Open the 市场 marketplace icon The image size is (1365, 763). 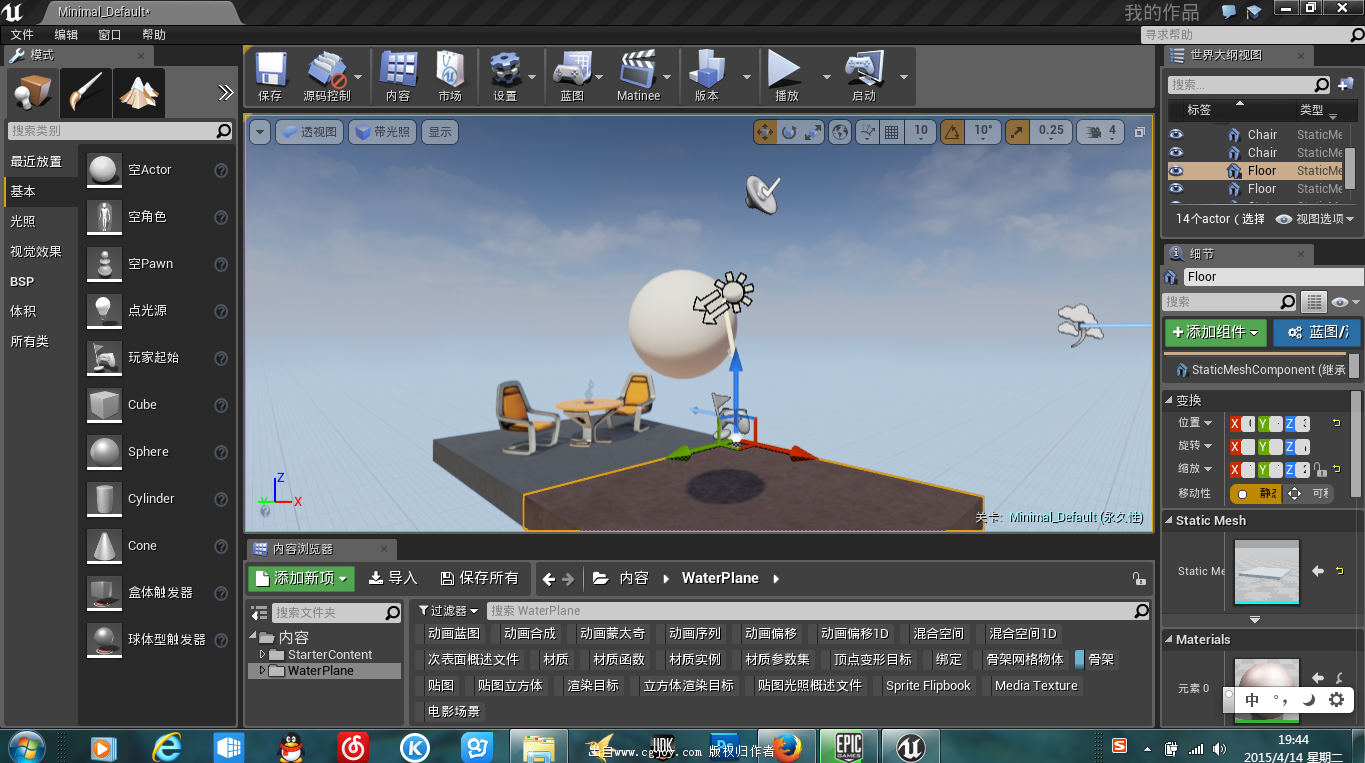[x=450, y=75]
